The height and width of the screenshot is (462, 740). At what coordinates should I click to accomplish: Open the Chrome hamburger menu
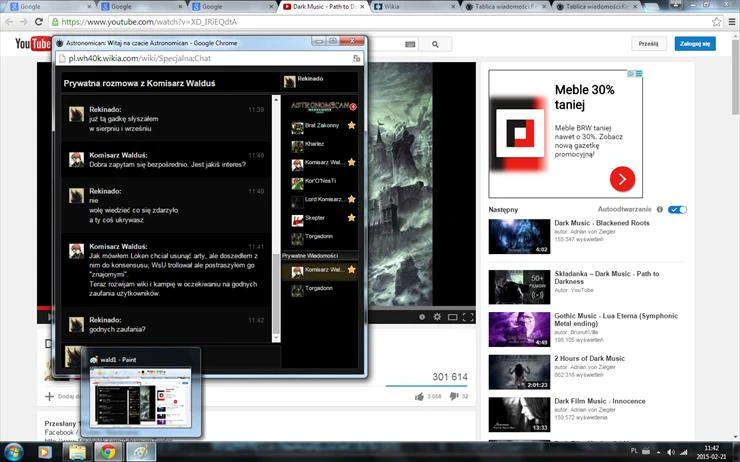(732, 22)
